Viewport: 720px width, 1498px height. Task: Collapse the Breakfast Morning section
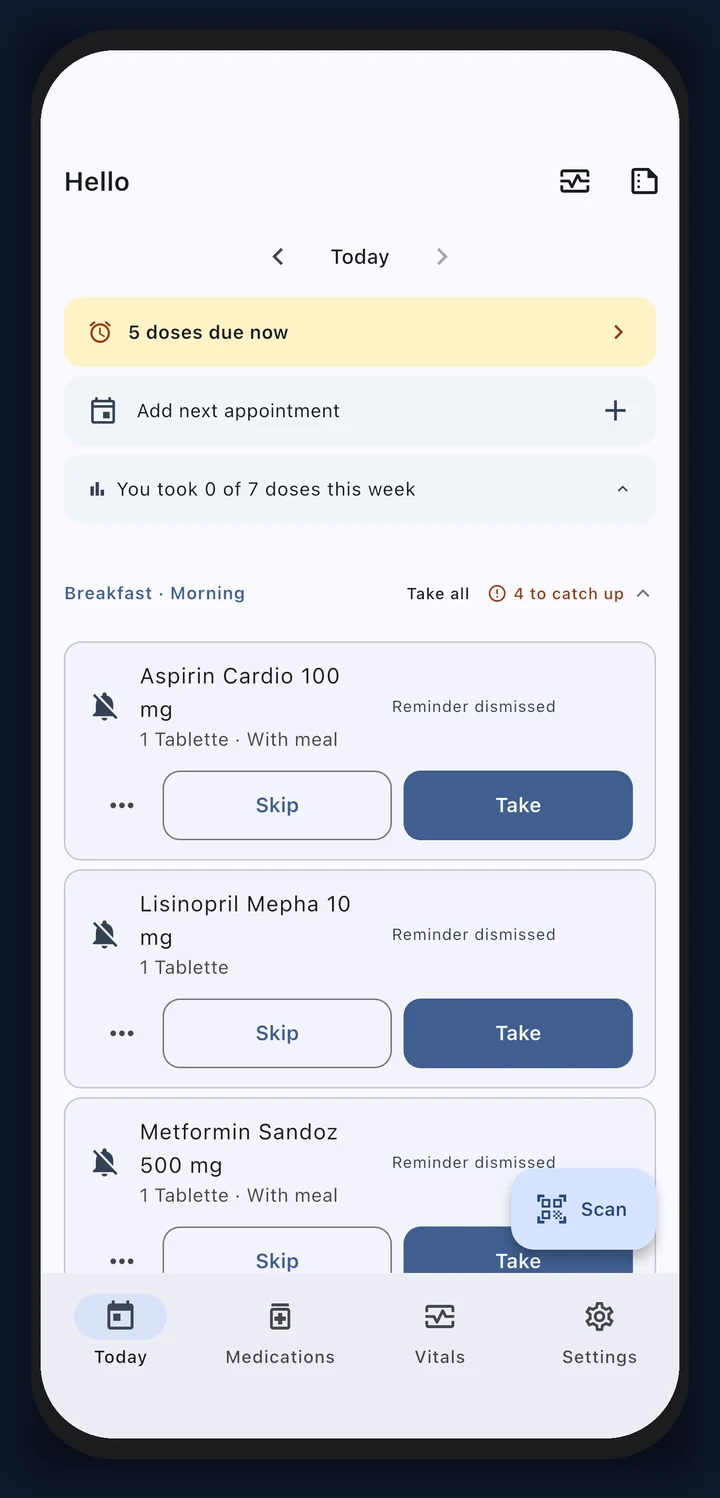(x=643, y=593)
